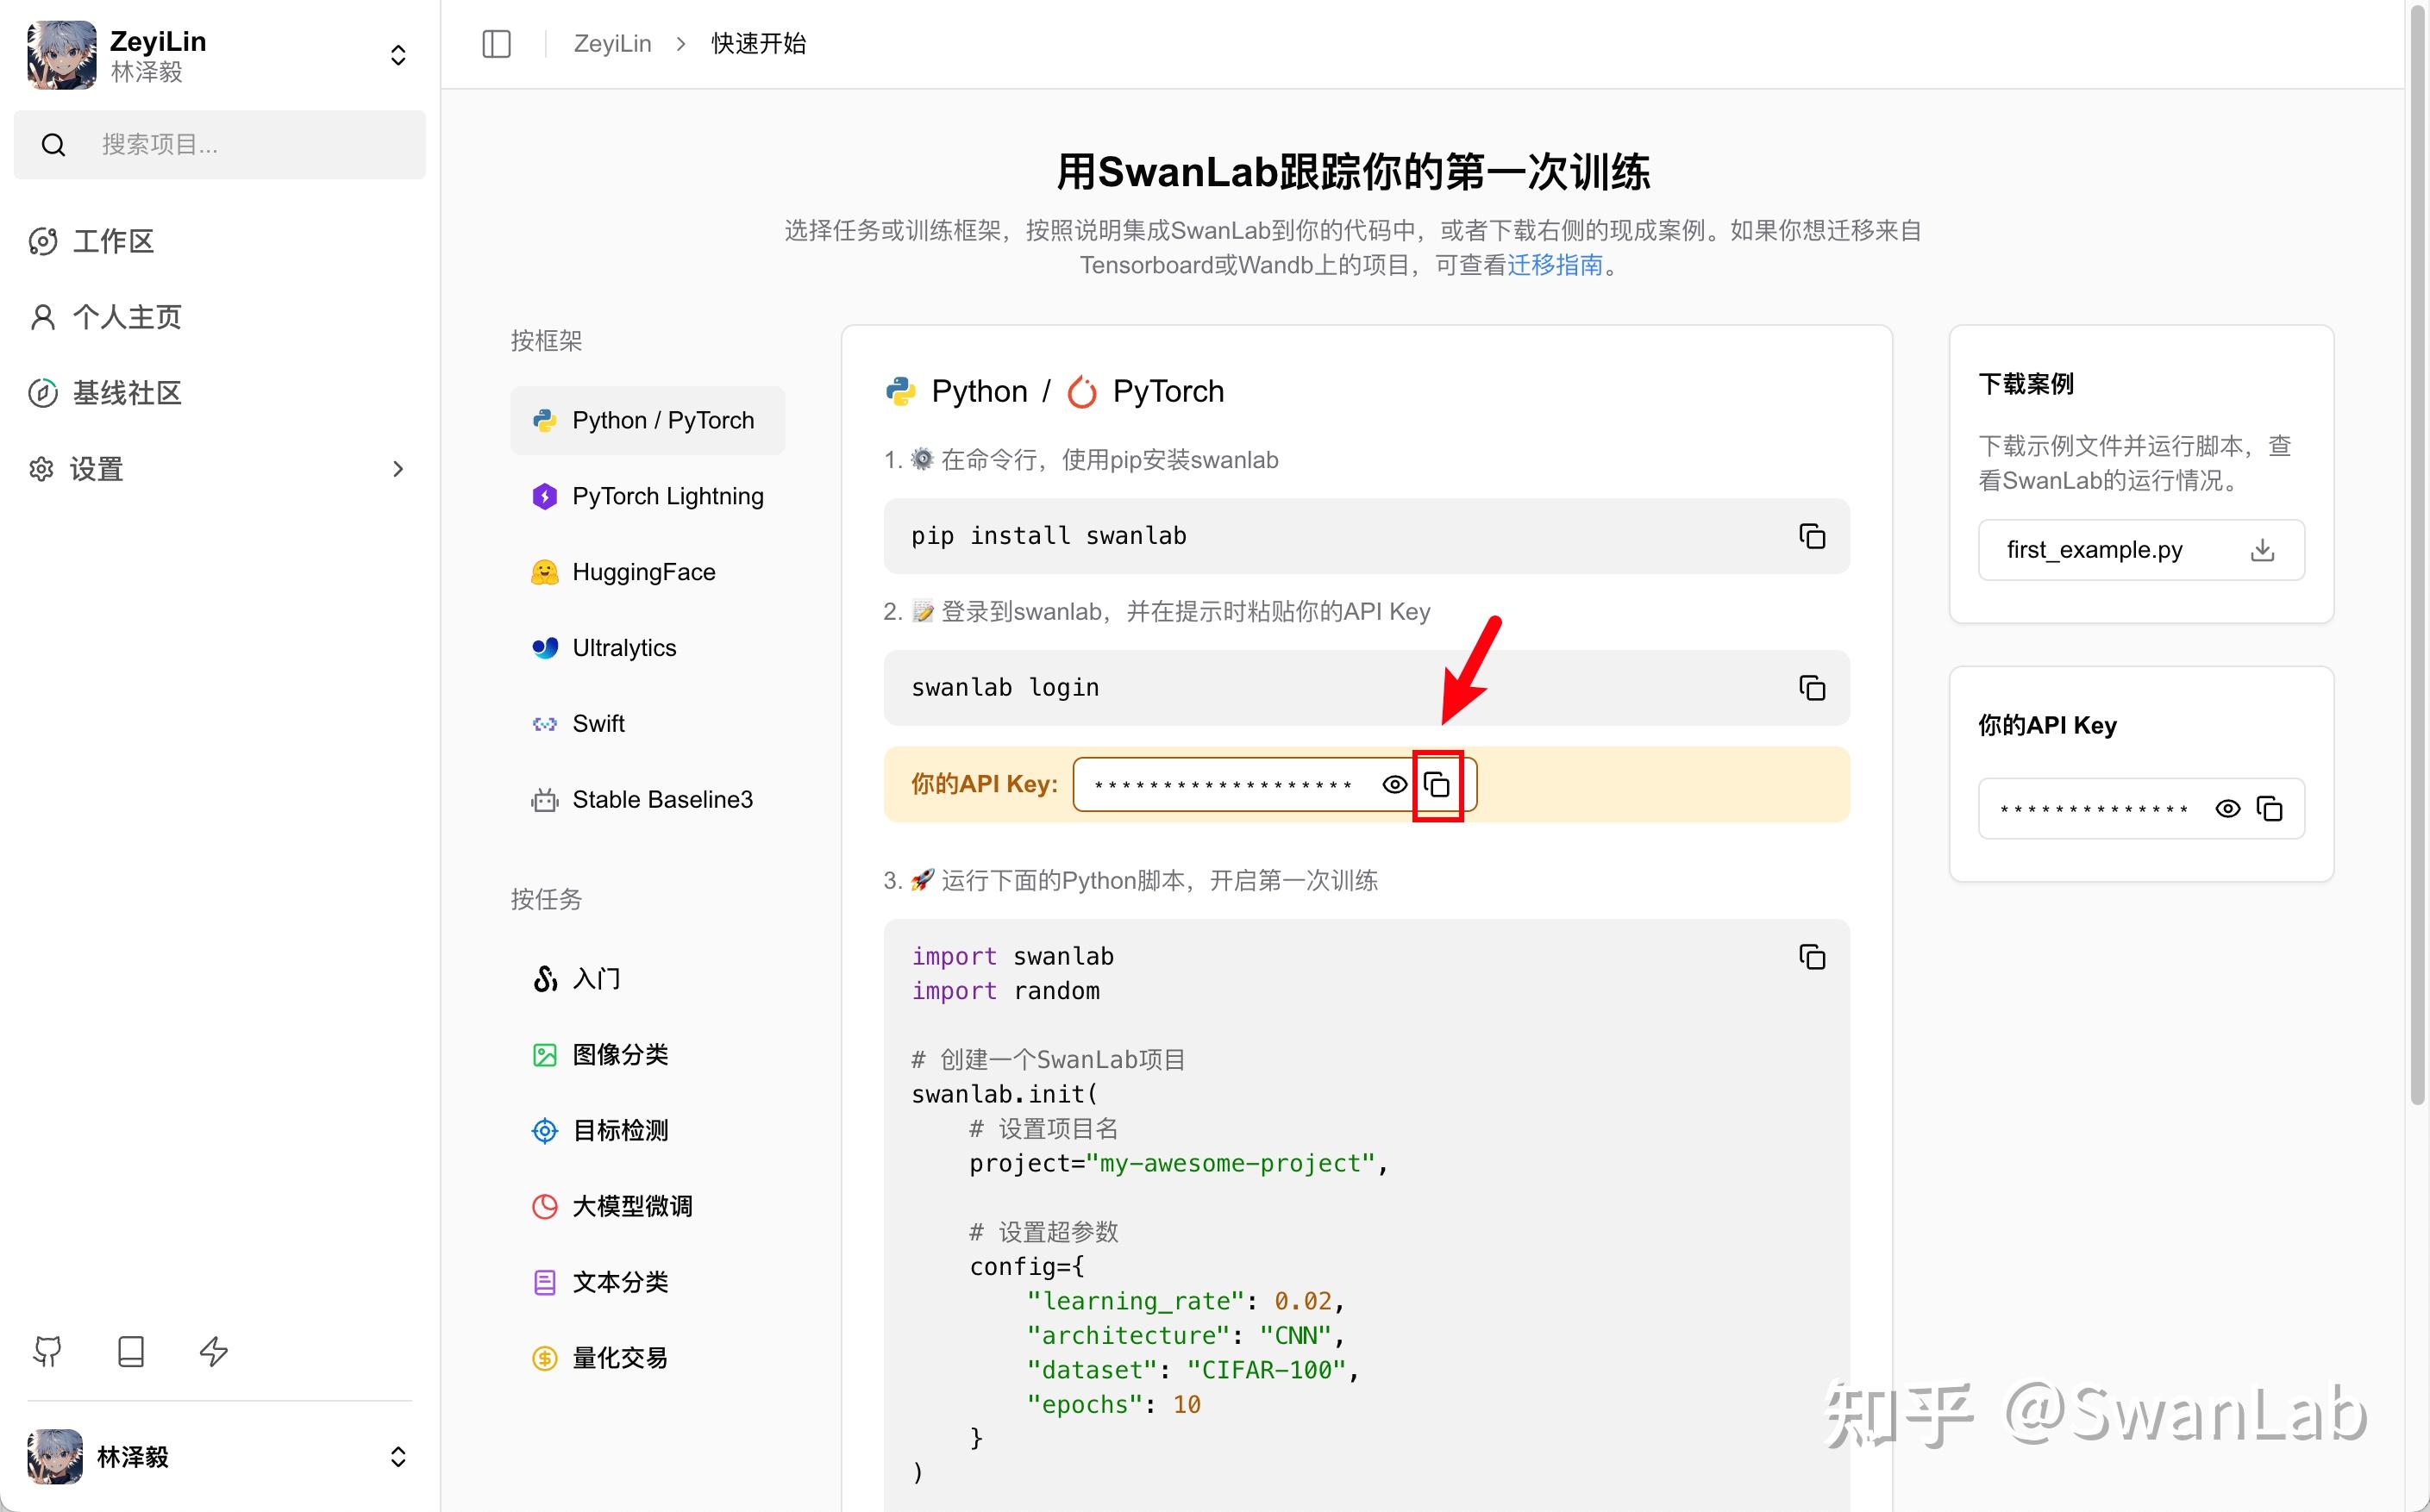Select the 量化交易 task

click(619, 1357)
